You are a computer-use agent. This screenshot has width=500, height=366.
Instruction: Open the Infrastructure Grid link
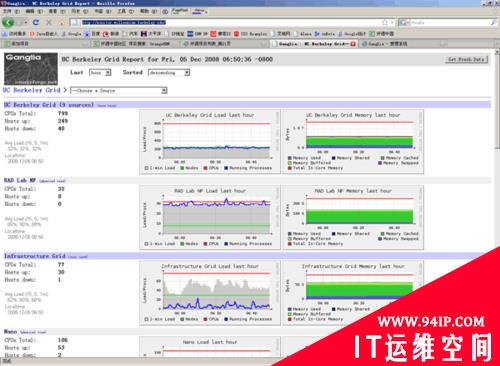[x=35, y=256]
